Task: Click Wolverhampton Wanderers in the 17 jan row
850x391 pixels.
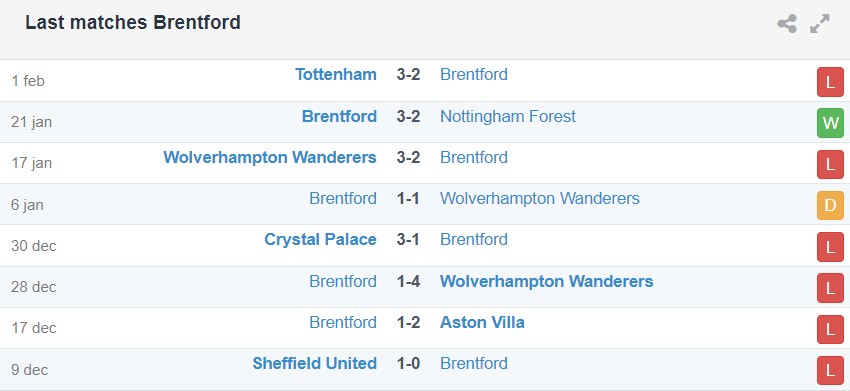Action: [270, 157]
